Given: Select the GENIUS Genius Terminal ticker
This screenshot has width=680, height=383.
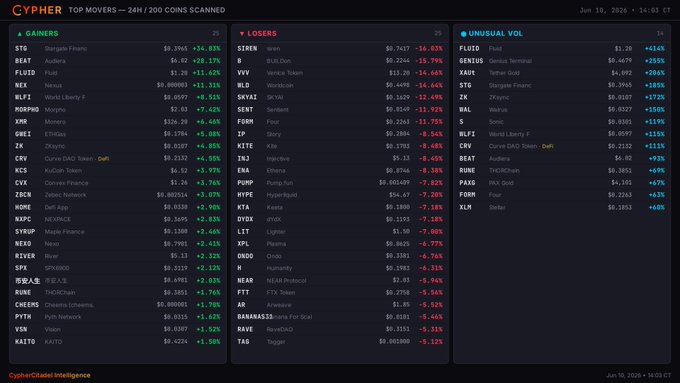Looking at the screenshot, I should point(471,61).
